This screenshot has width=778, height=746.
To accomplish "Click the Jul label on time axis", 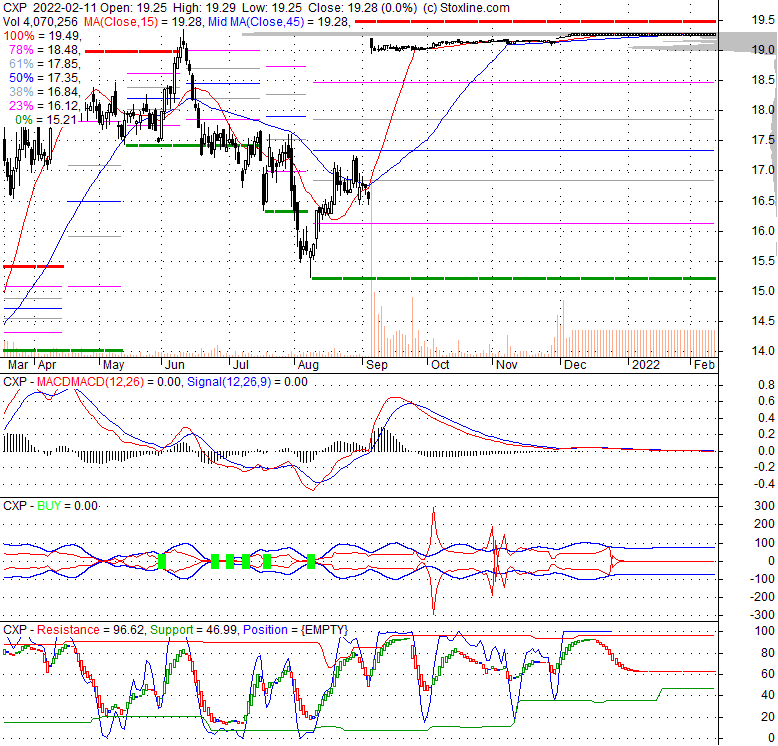I will (241, 365).
